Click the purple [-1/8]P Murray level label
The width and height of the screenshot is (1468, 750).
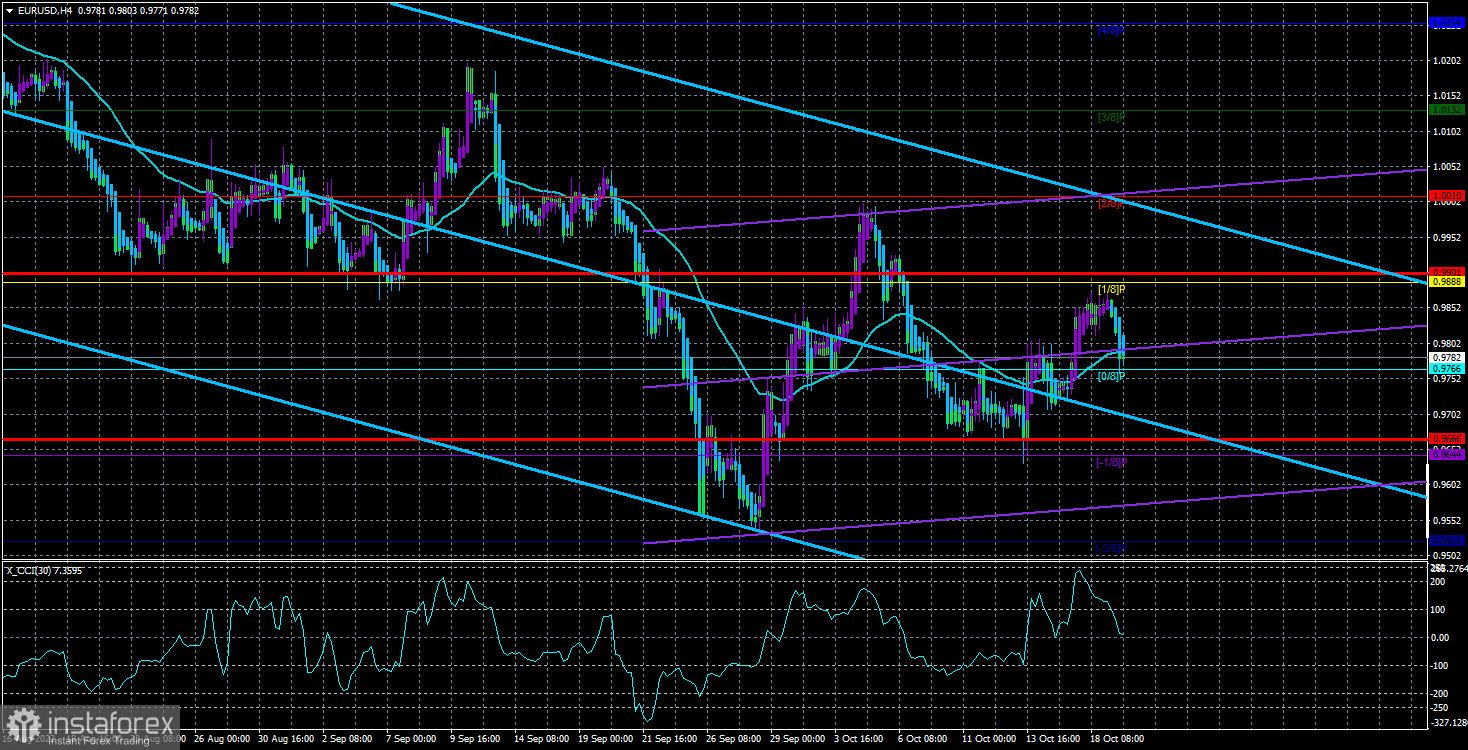point(1112,462)
